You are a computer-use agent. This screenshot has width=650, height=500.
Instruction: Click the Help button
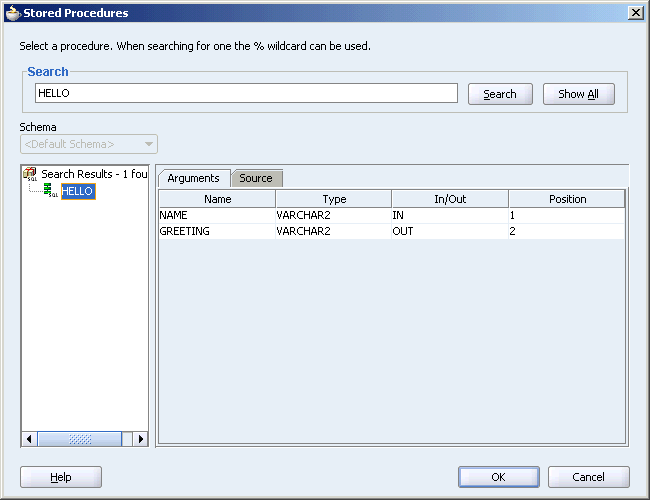tap(61, 477)
